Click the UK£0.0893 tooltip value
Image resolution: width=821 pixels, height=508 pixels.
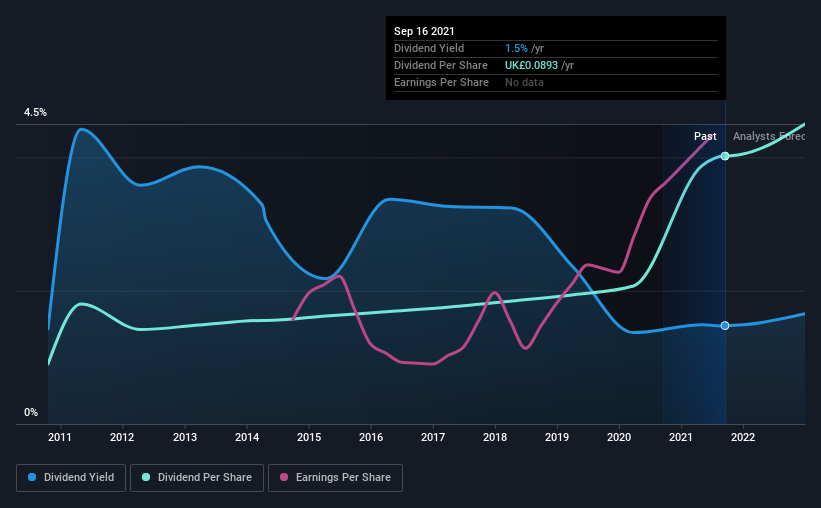tap(531, 65)
